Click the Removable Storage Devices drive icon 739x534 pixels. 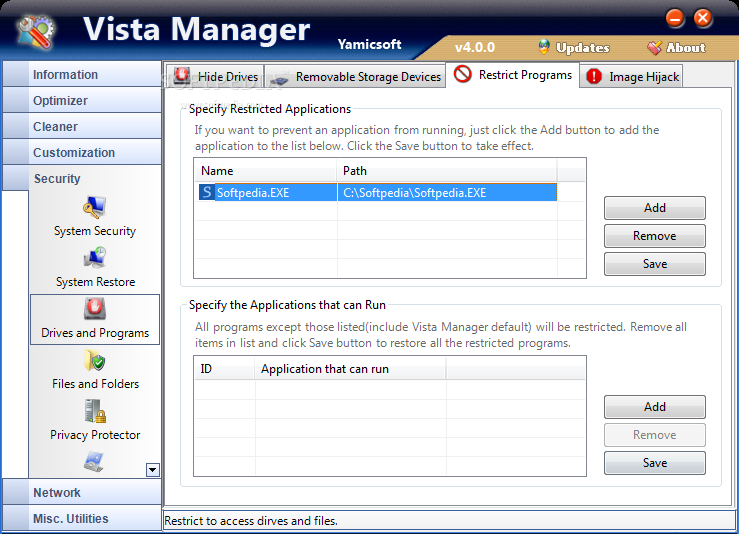pos(279,79)
